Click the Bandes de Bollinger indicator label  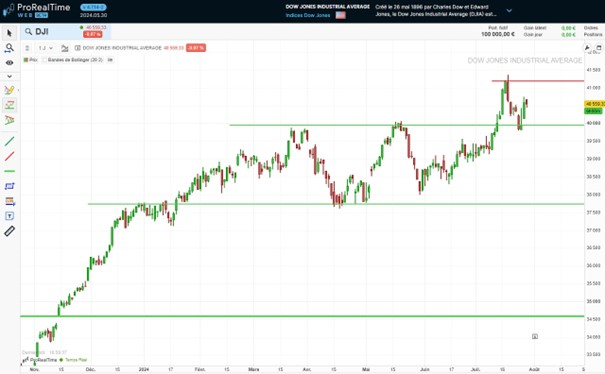[75, 60]
